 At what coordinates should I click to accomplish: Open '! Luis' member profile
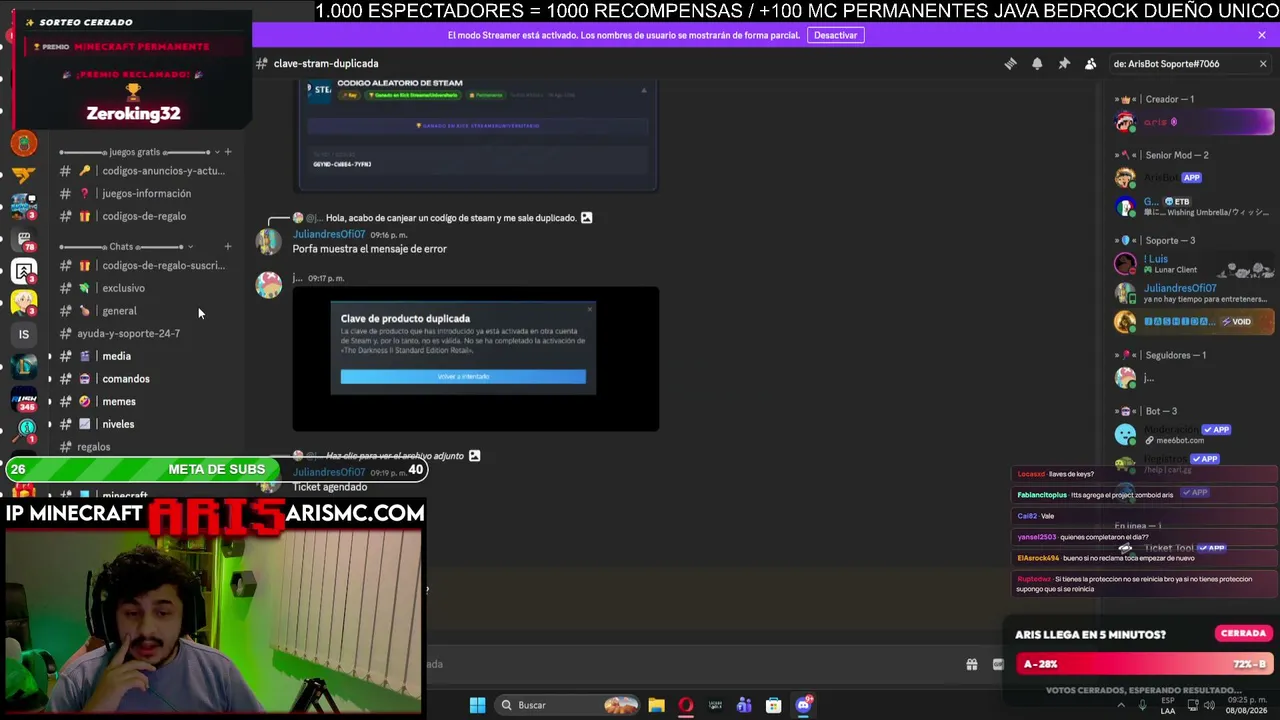[1195, 264]
